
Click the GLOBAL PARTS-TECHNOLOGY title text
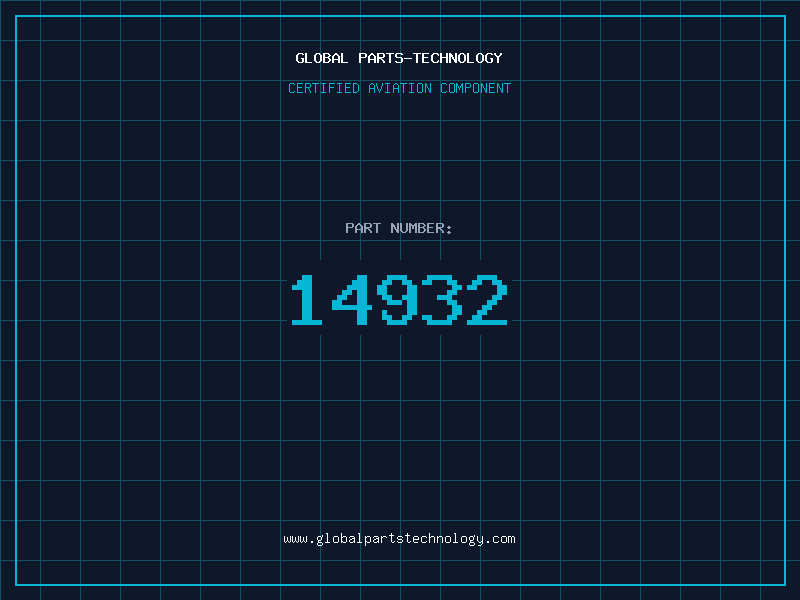click(x=399, y=58)
